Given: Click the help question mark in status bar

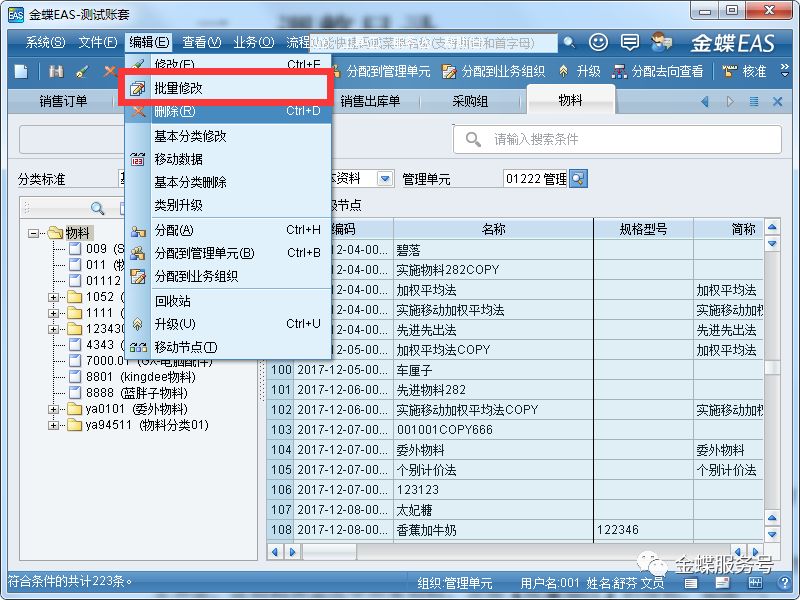Looking at the screenshot, I should click(785, 582).
